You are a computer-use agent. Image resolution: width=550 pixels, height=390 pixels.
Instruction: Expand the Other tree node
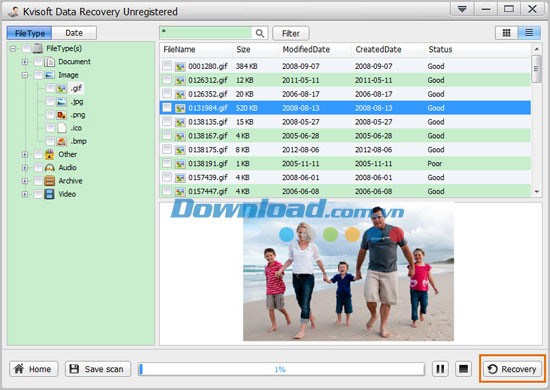click(25, 154)
